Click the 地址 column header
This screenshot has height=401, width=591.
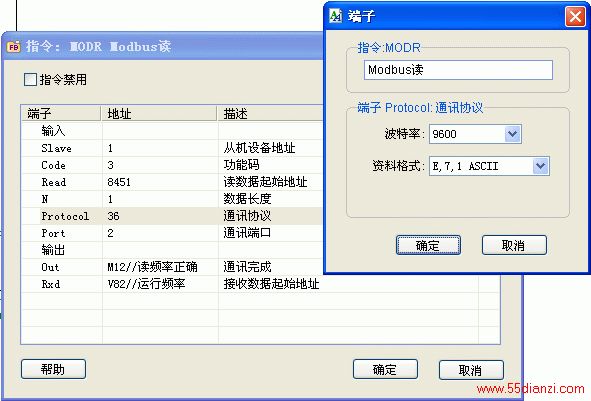[159, 113]
